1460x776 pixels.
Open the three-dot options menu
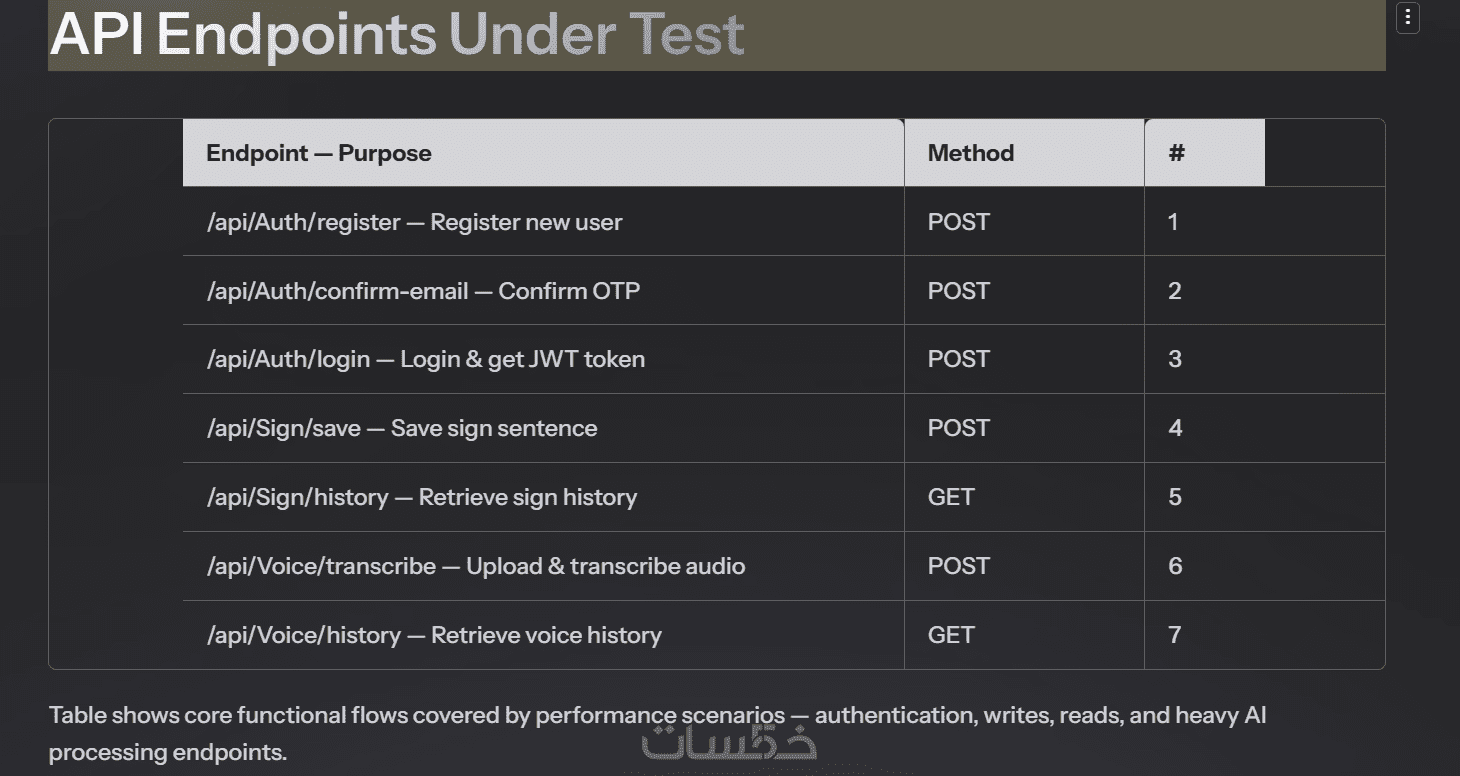[1407, 17]
